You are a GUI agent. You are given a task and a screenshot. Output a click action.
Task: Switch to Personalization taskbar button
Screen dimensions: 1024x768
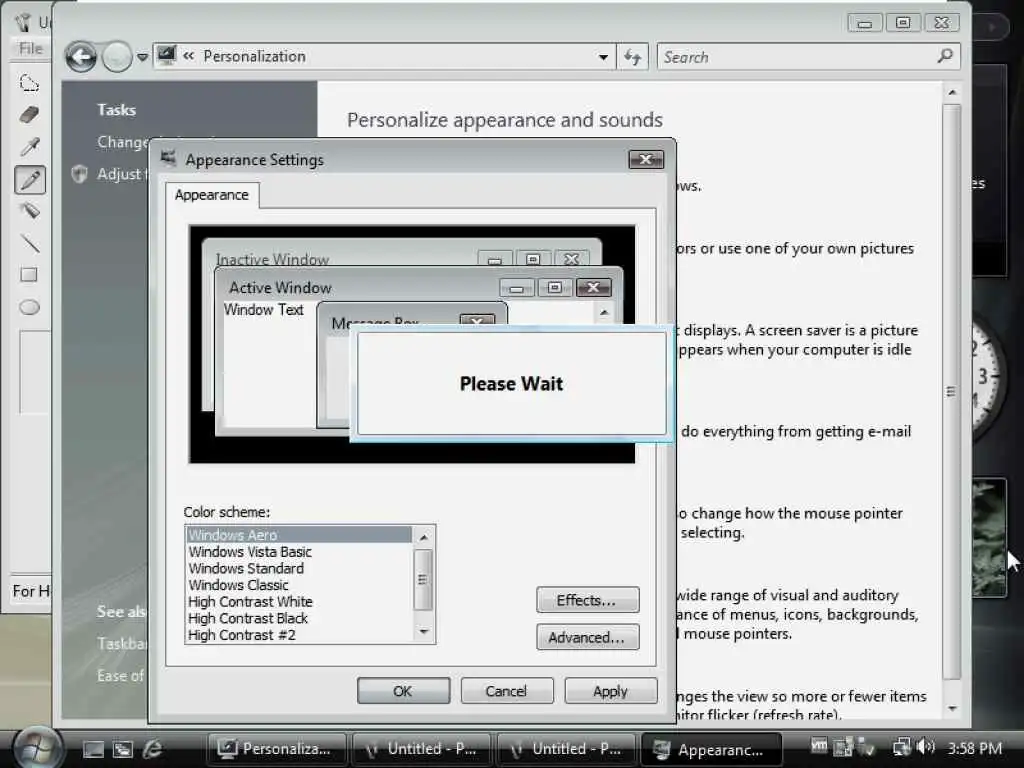(278, 748)
